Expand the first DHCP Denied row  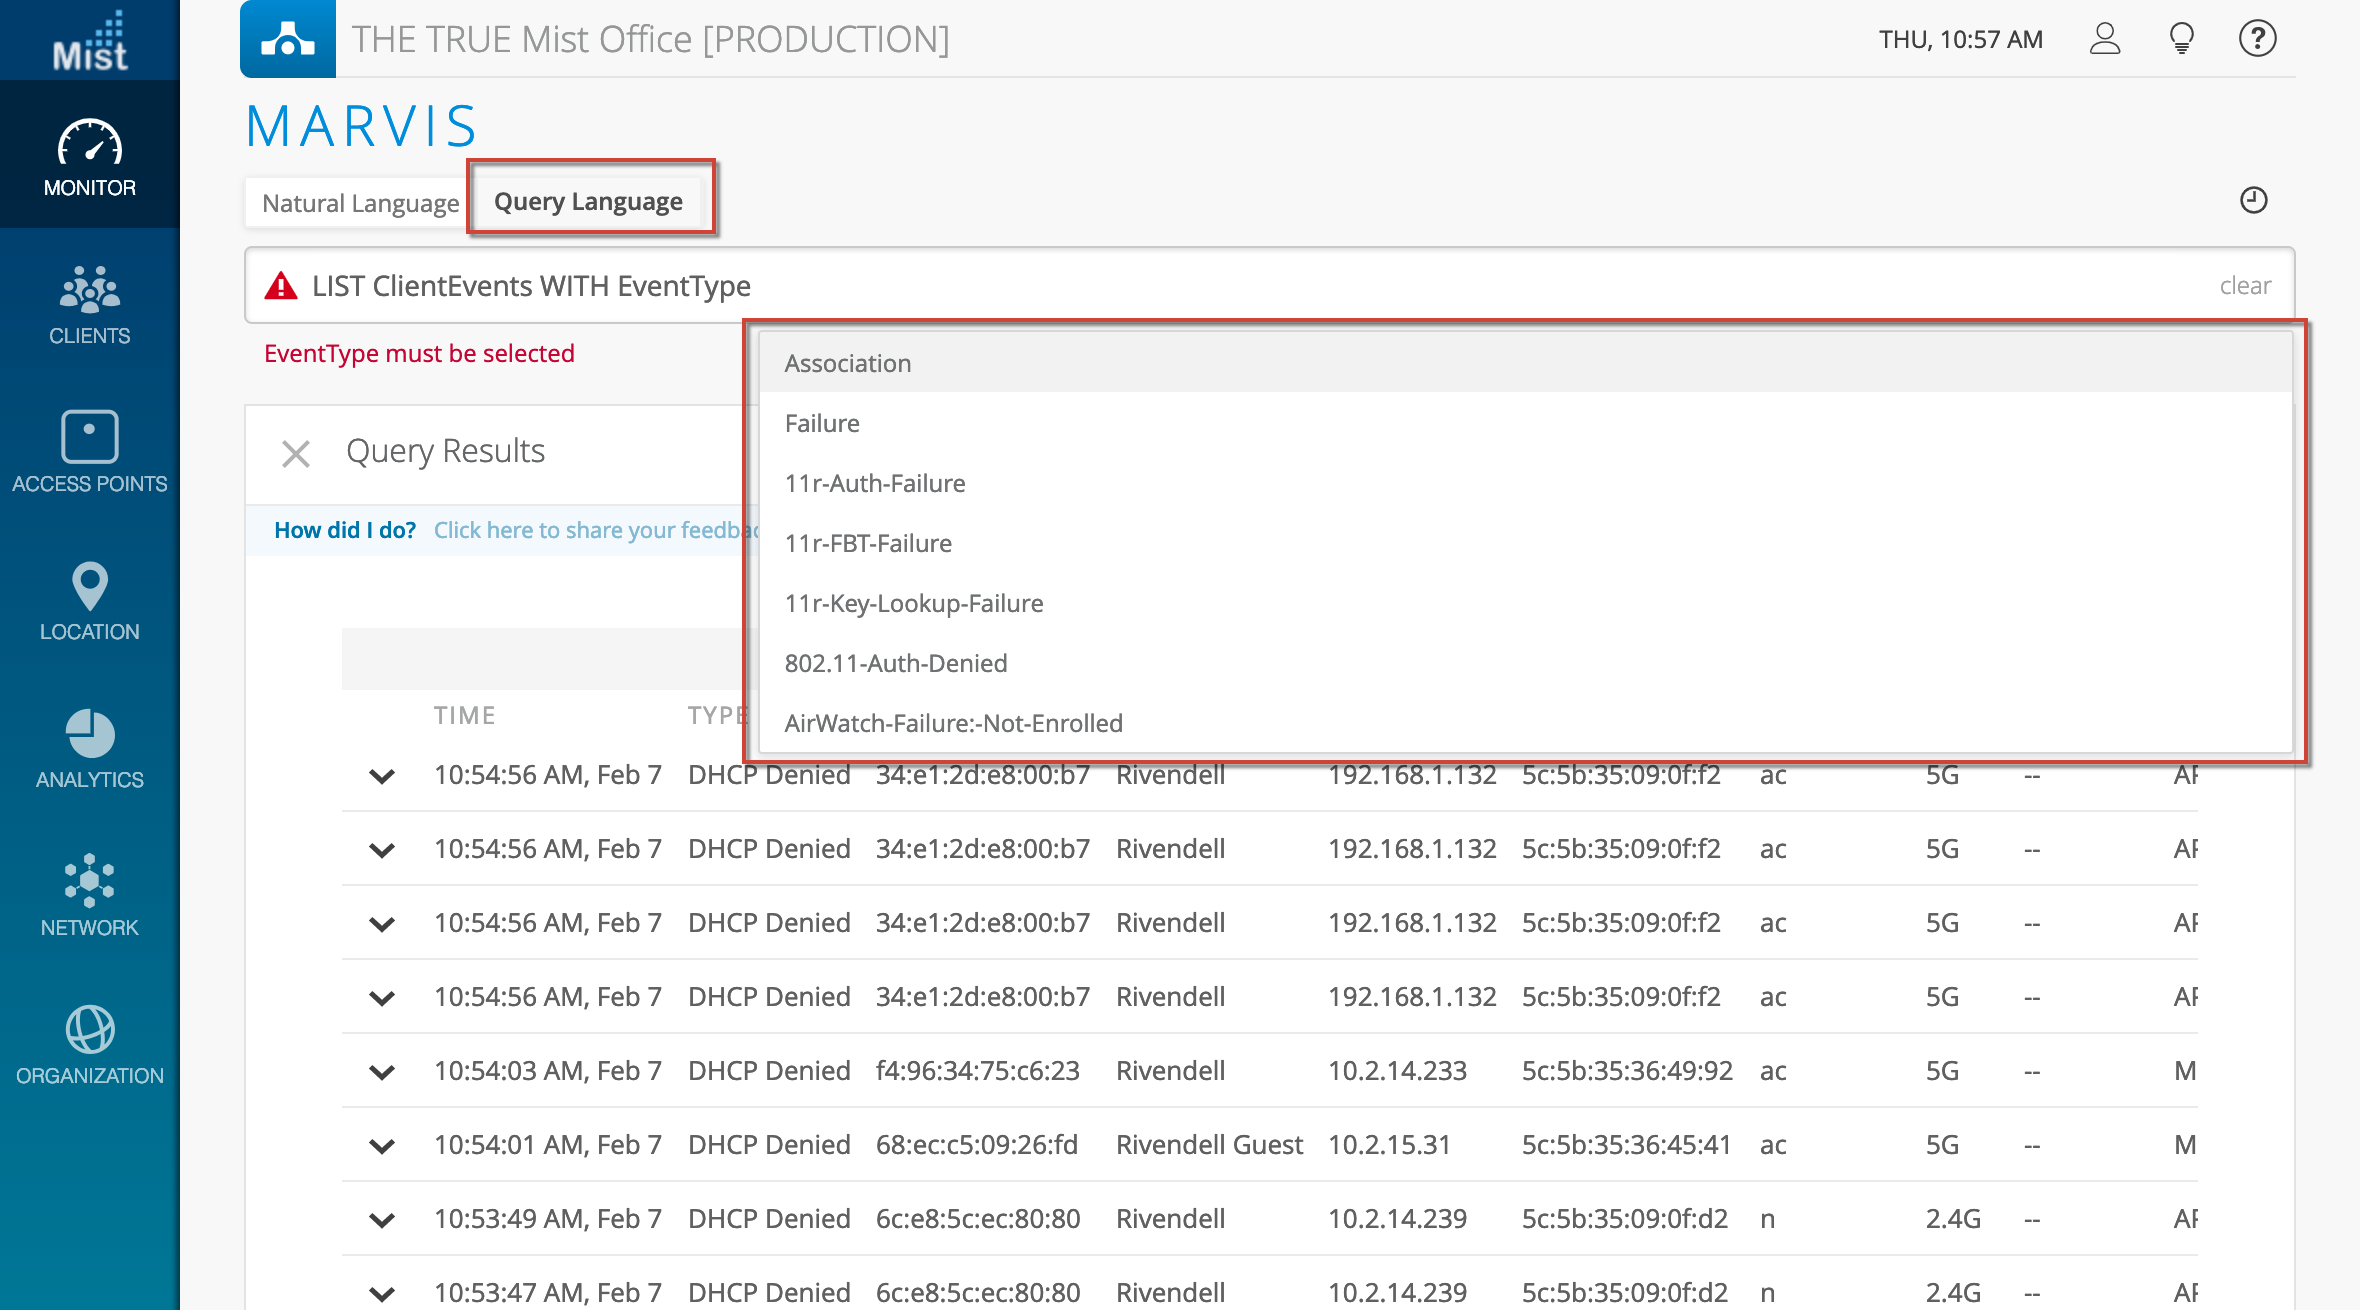[x=382, y=776]
